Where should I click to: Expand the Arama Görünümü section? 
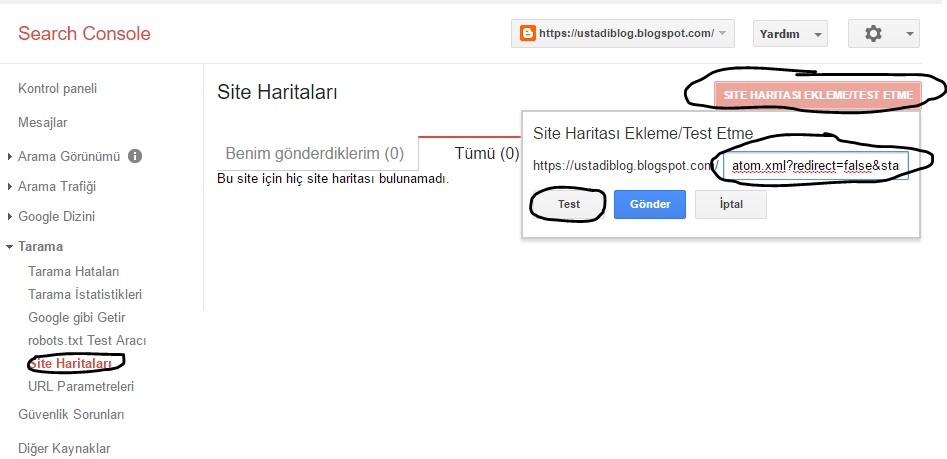[69, 156]
